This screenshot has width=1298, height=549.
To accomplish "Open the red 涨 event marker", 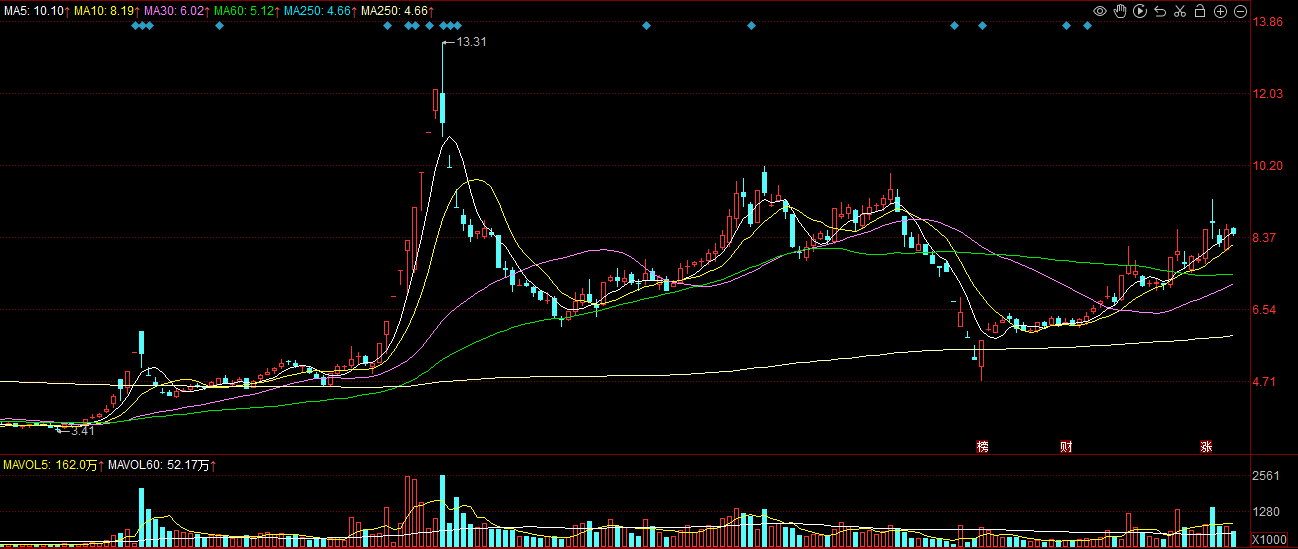I will (x=1207, y=447).
